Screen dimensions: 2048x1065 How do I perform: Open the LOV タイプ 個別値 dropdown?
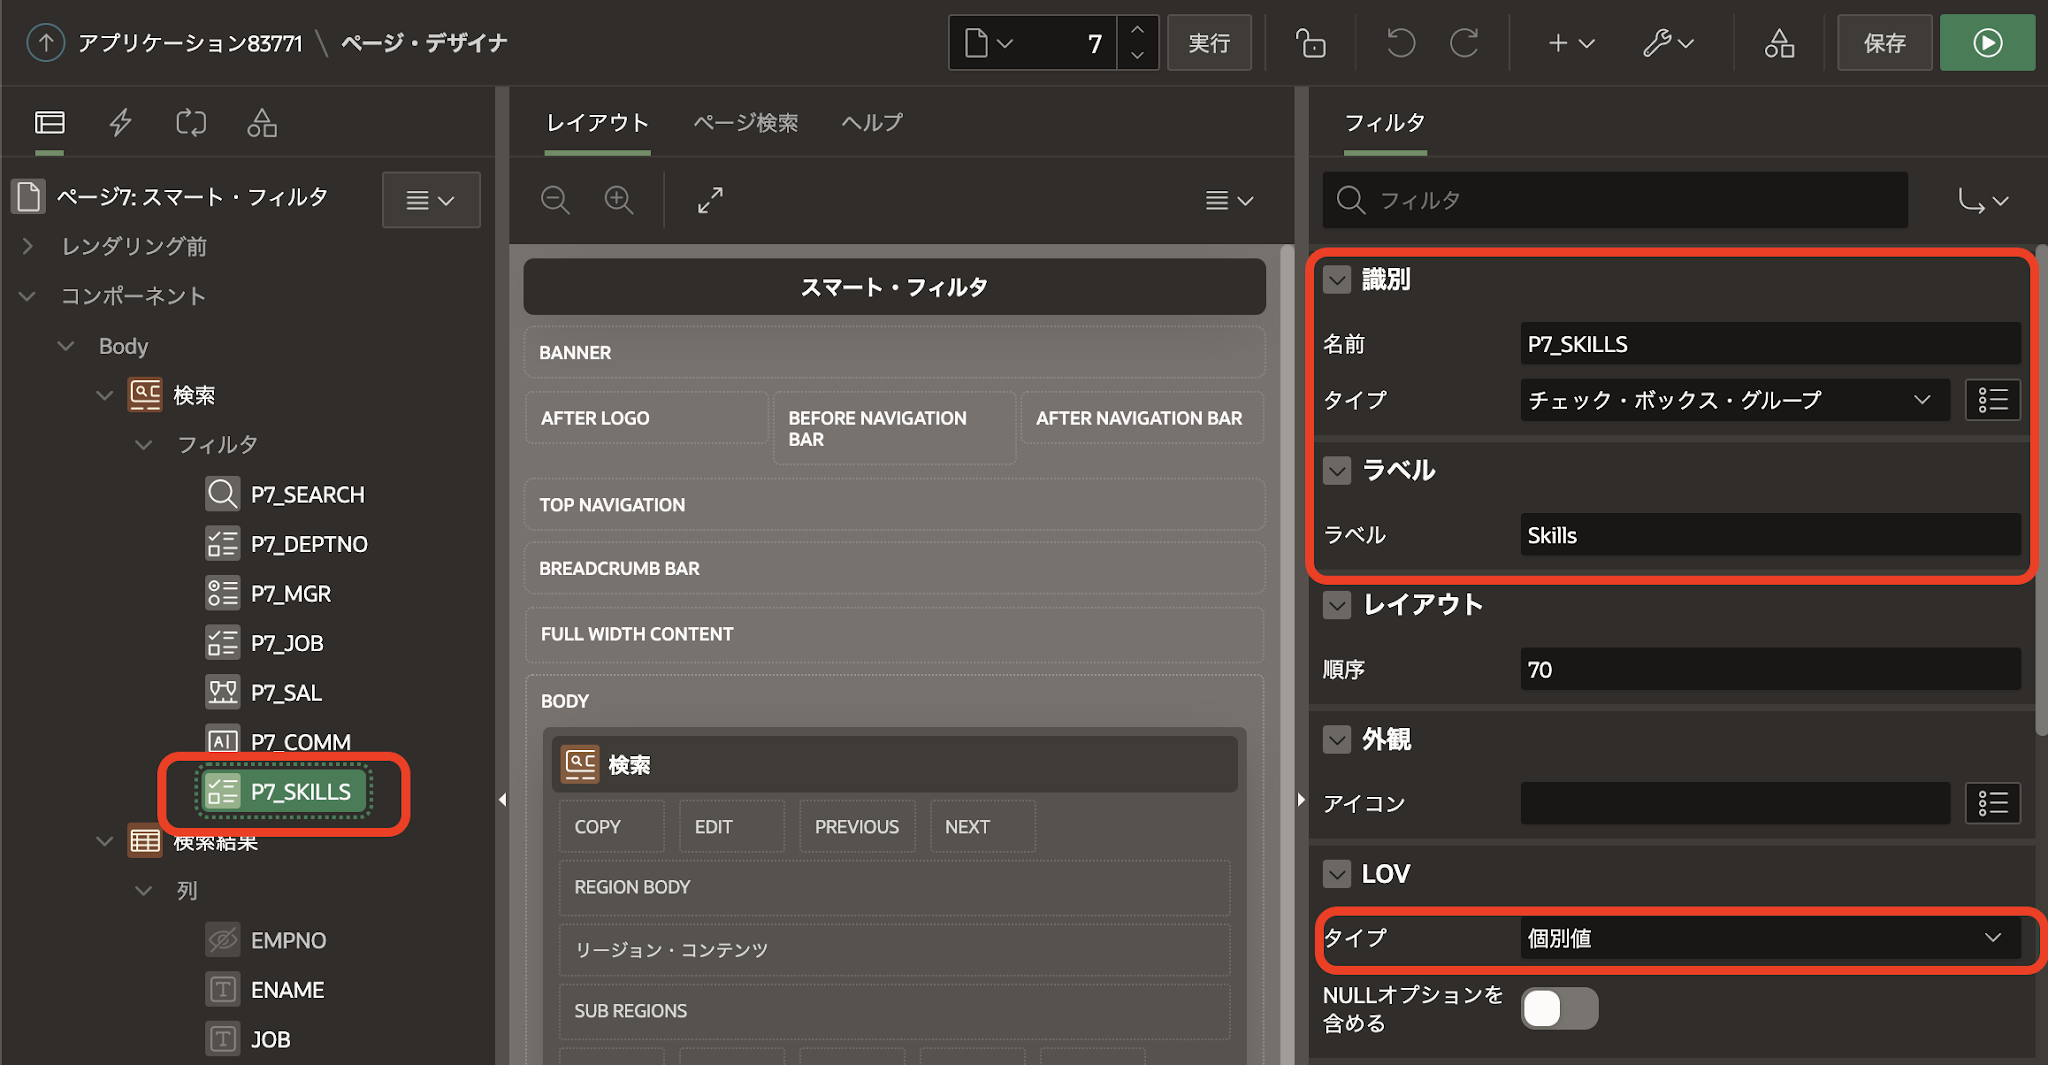(x=1770, y=938)
